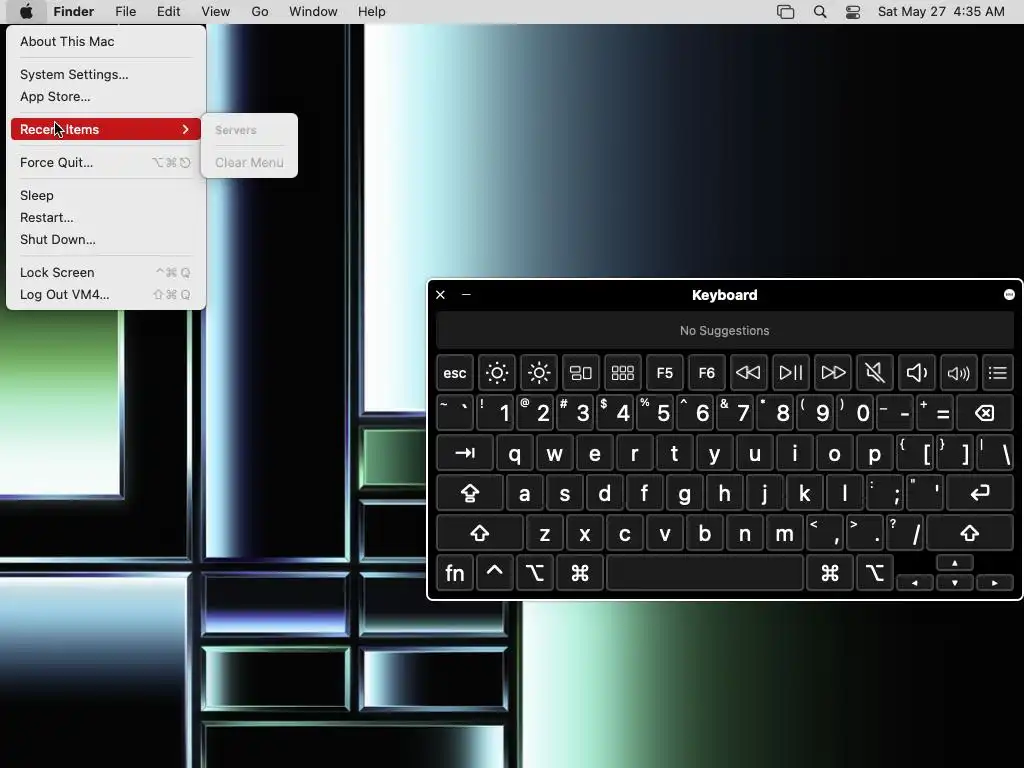
Task: Click the date and time in menu bar
Action: tap(941, 12)
